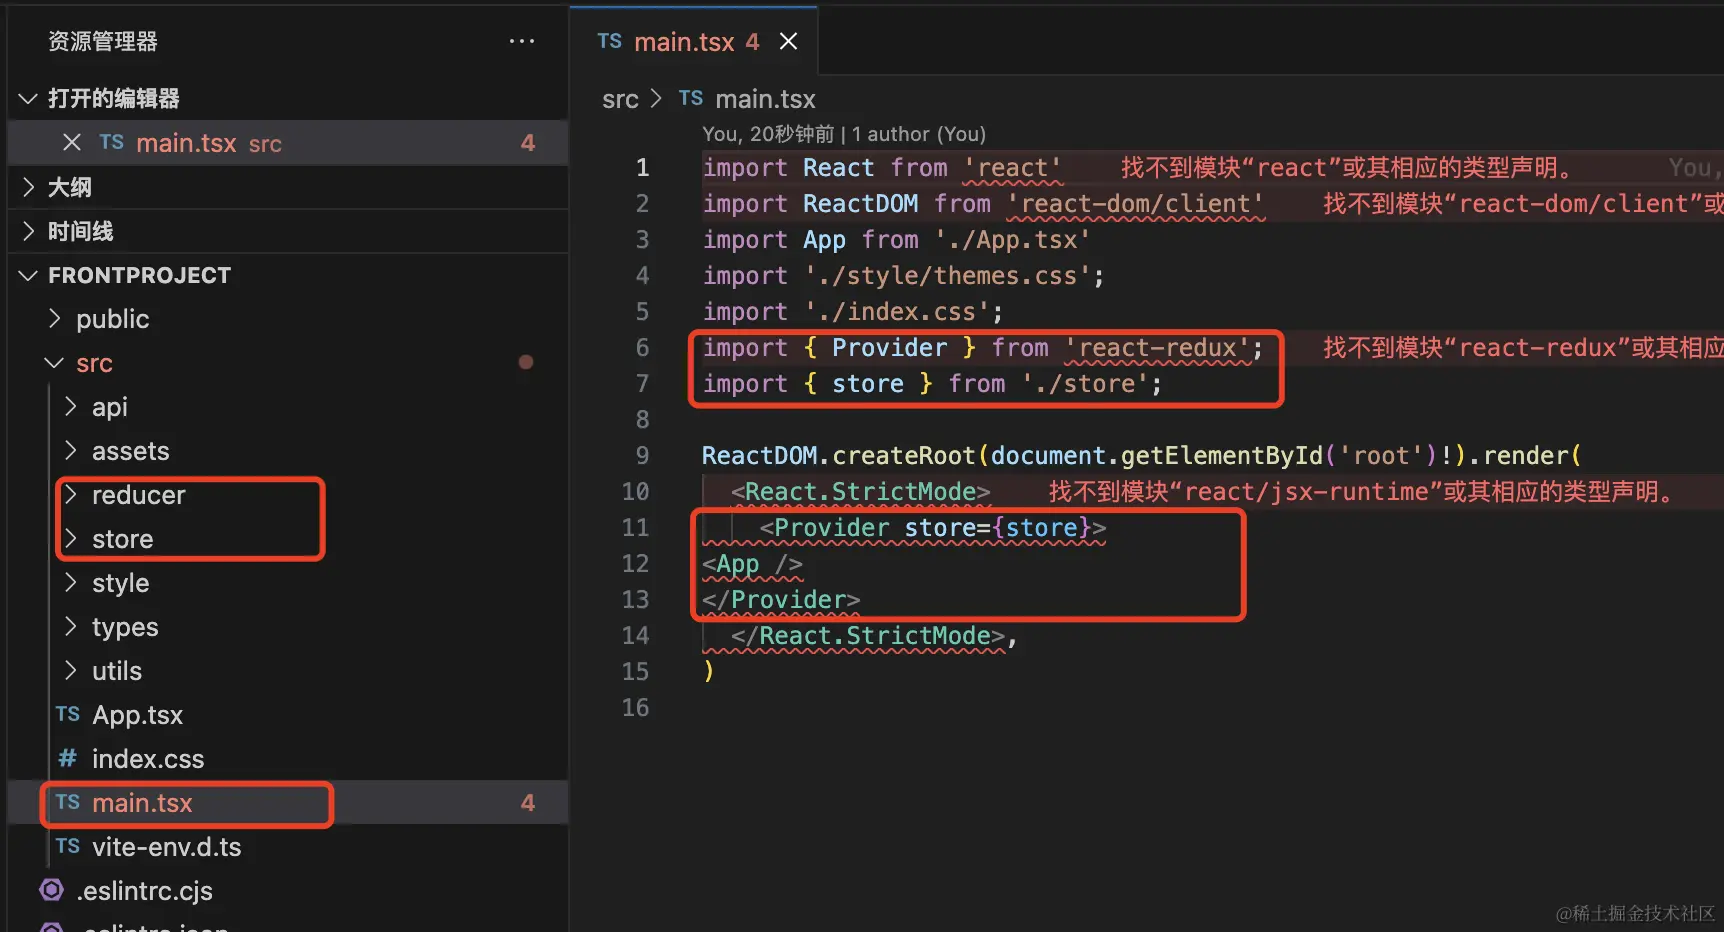Click the TS icon in open editors row
The width and height of the screenshot is (1724, 932).
[112, 143]
